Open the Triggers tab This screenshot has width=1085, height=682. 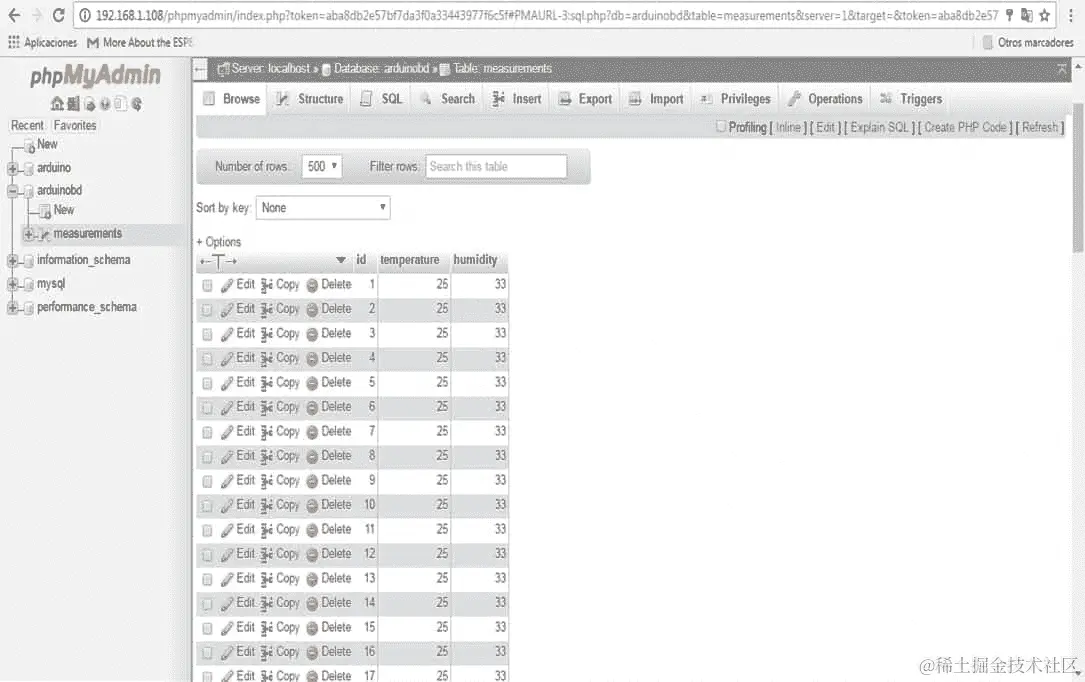911,99
